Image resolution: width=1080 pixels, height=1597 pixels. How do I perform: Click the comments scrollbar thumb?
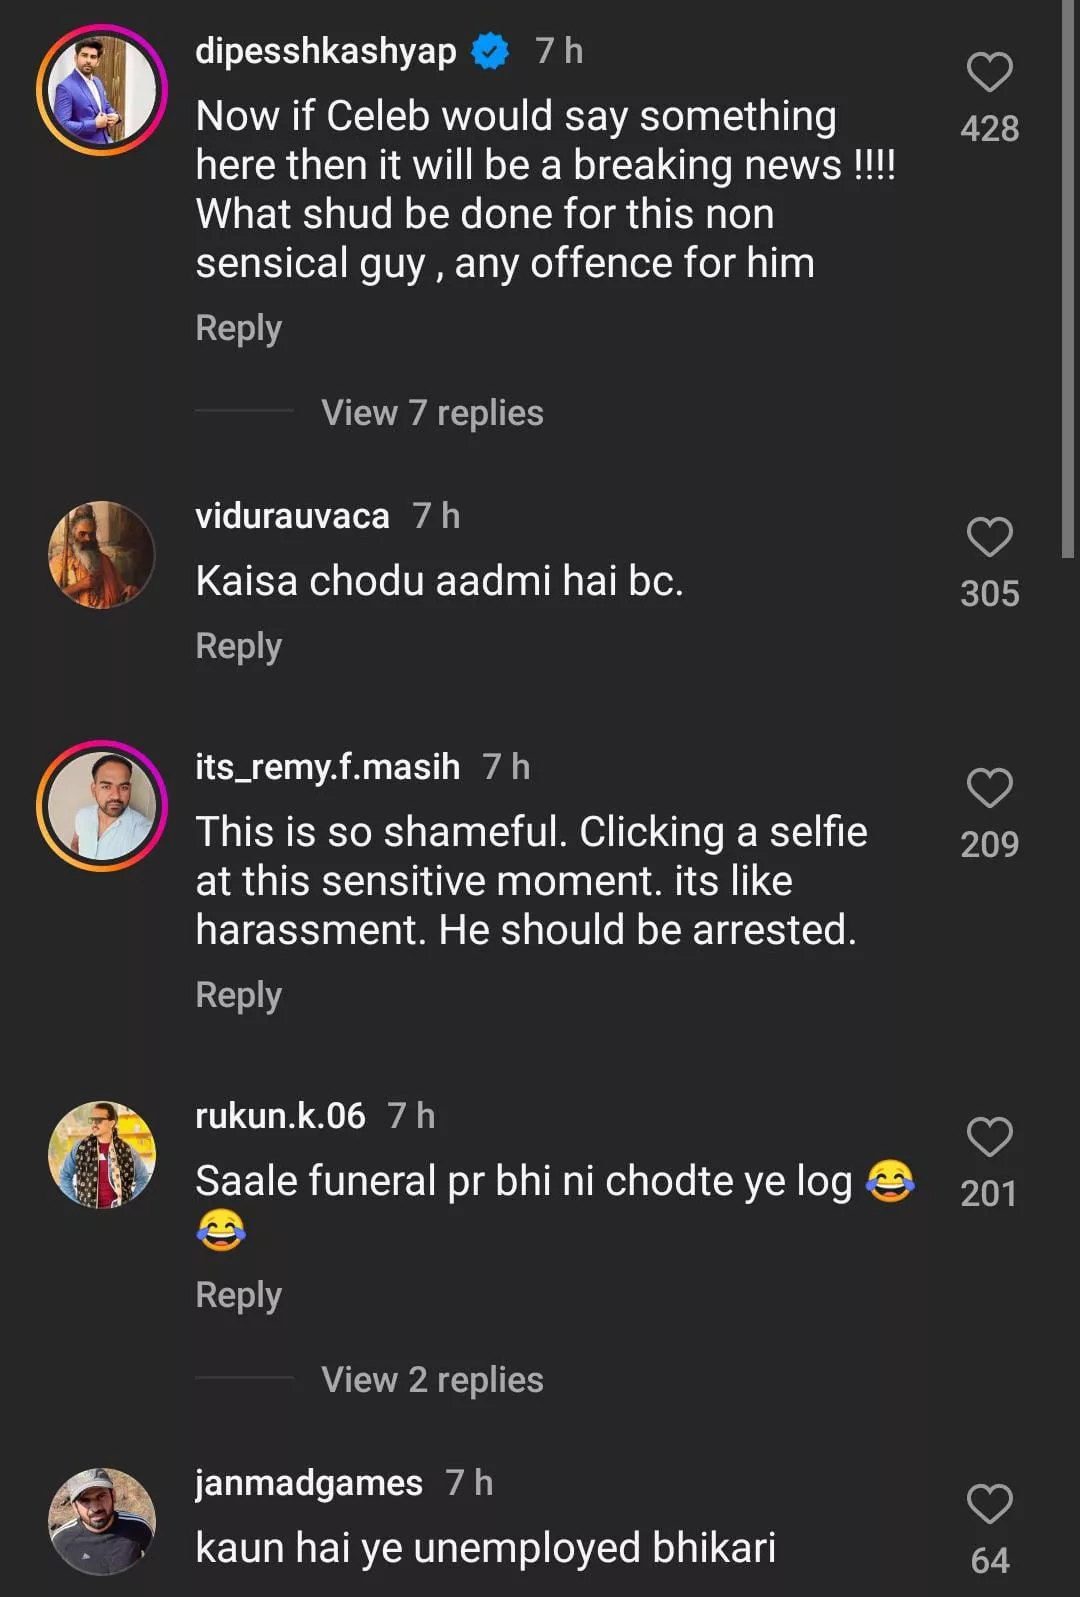coord(1067,280)
